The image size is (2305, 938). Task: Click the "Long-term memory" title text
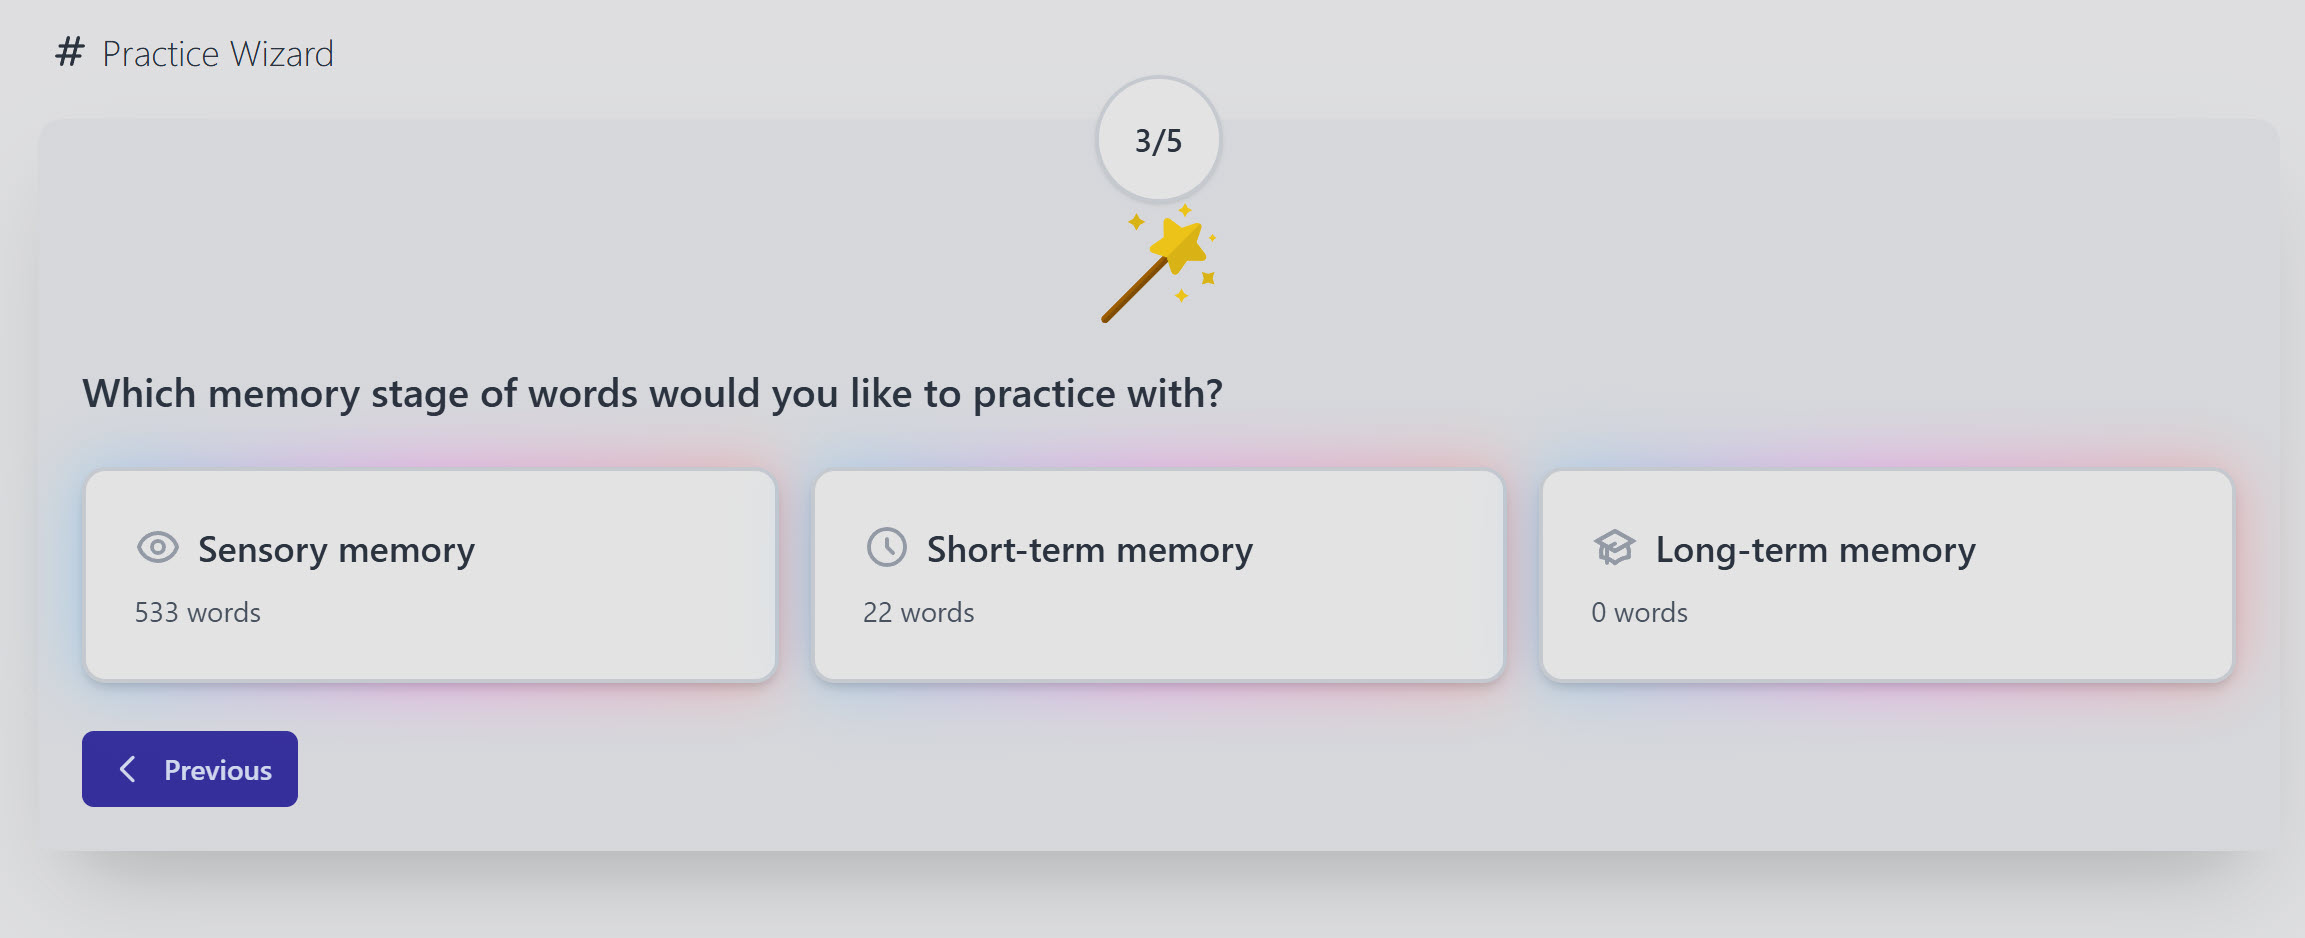(x=1815, y=550)
